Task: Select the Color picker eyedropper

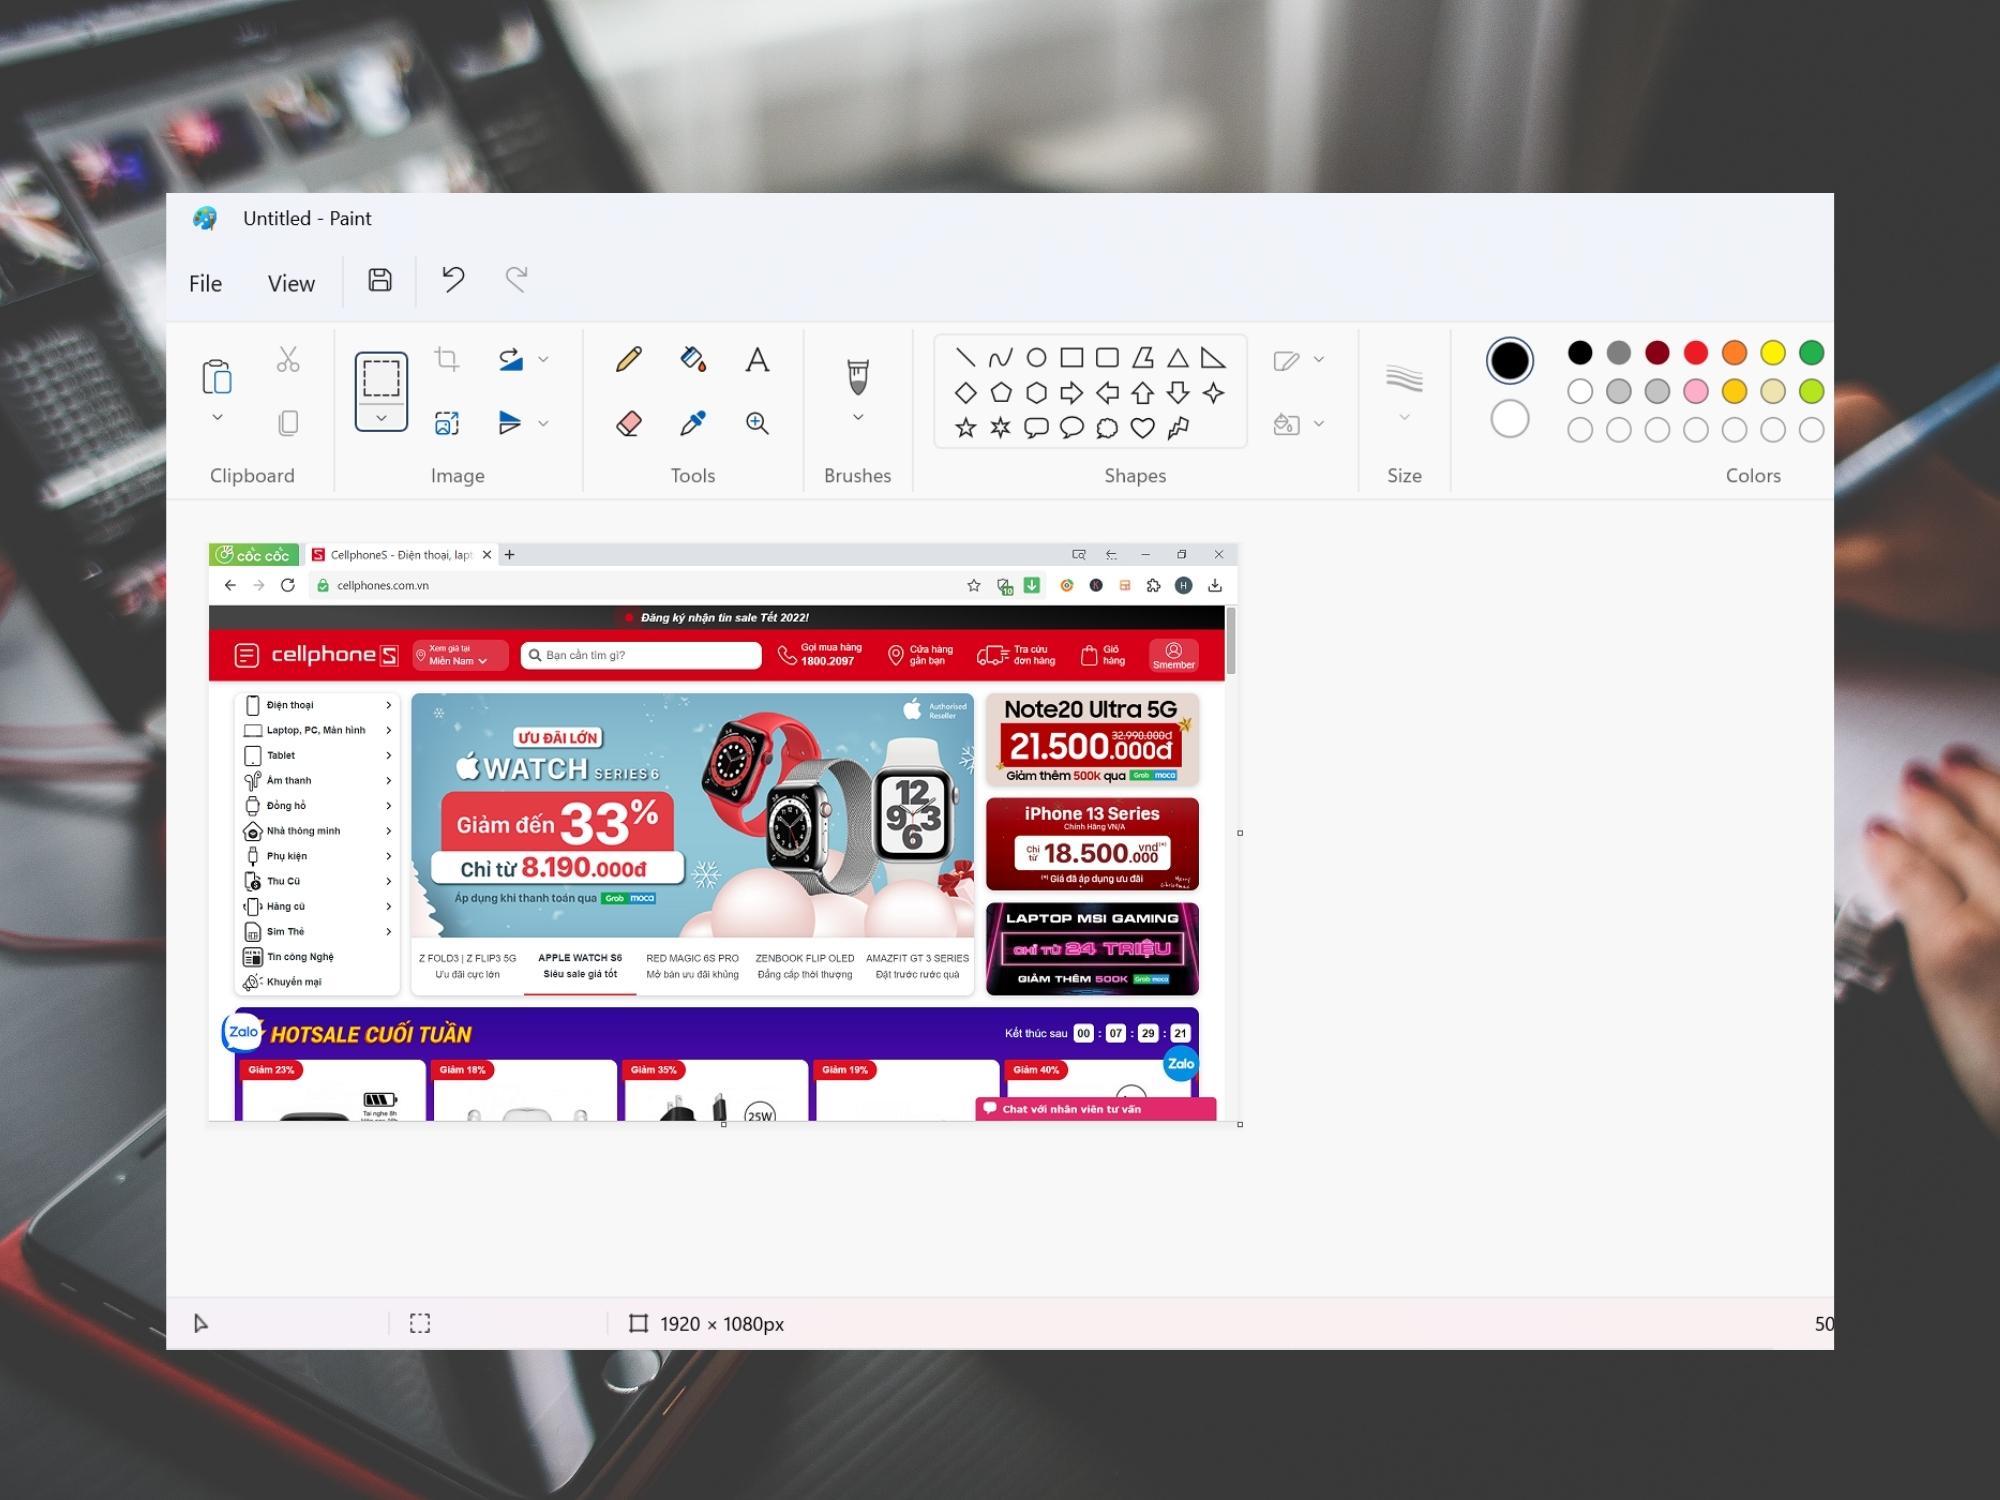Action: coord(693,423)
